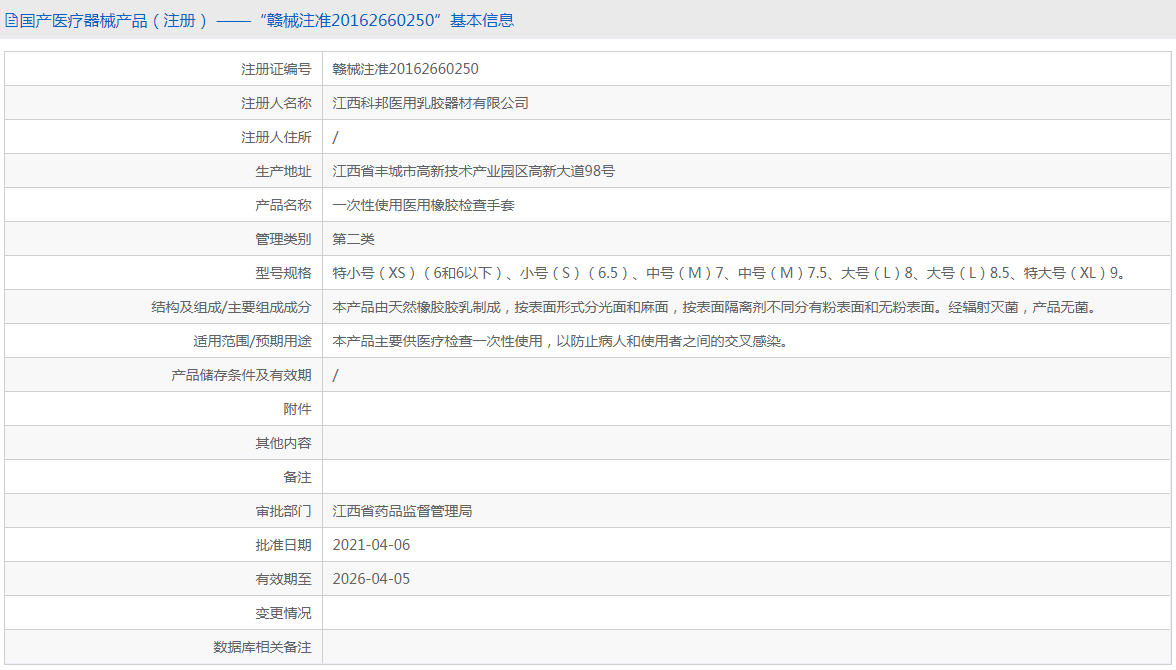Select company name 江西科邦医用乳胶器材有限公司
This screenshot has width=1176, height=670.
[430, 103]
